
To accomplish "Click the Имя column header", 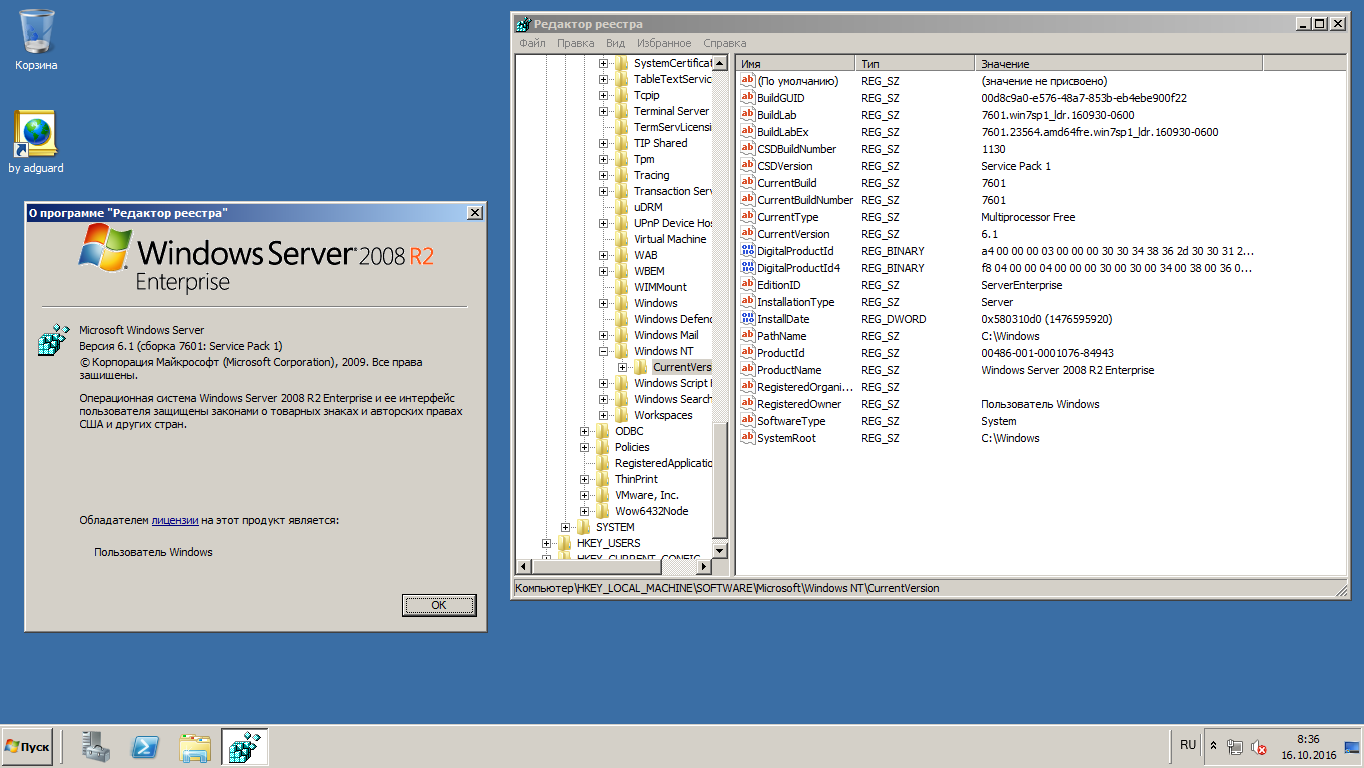I will coord(796,63).
